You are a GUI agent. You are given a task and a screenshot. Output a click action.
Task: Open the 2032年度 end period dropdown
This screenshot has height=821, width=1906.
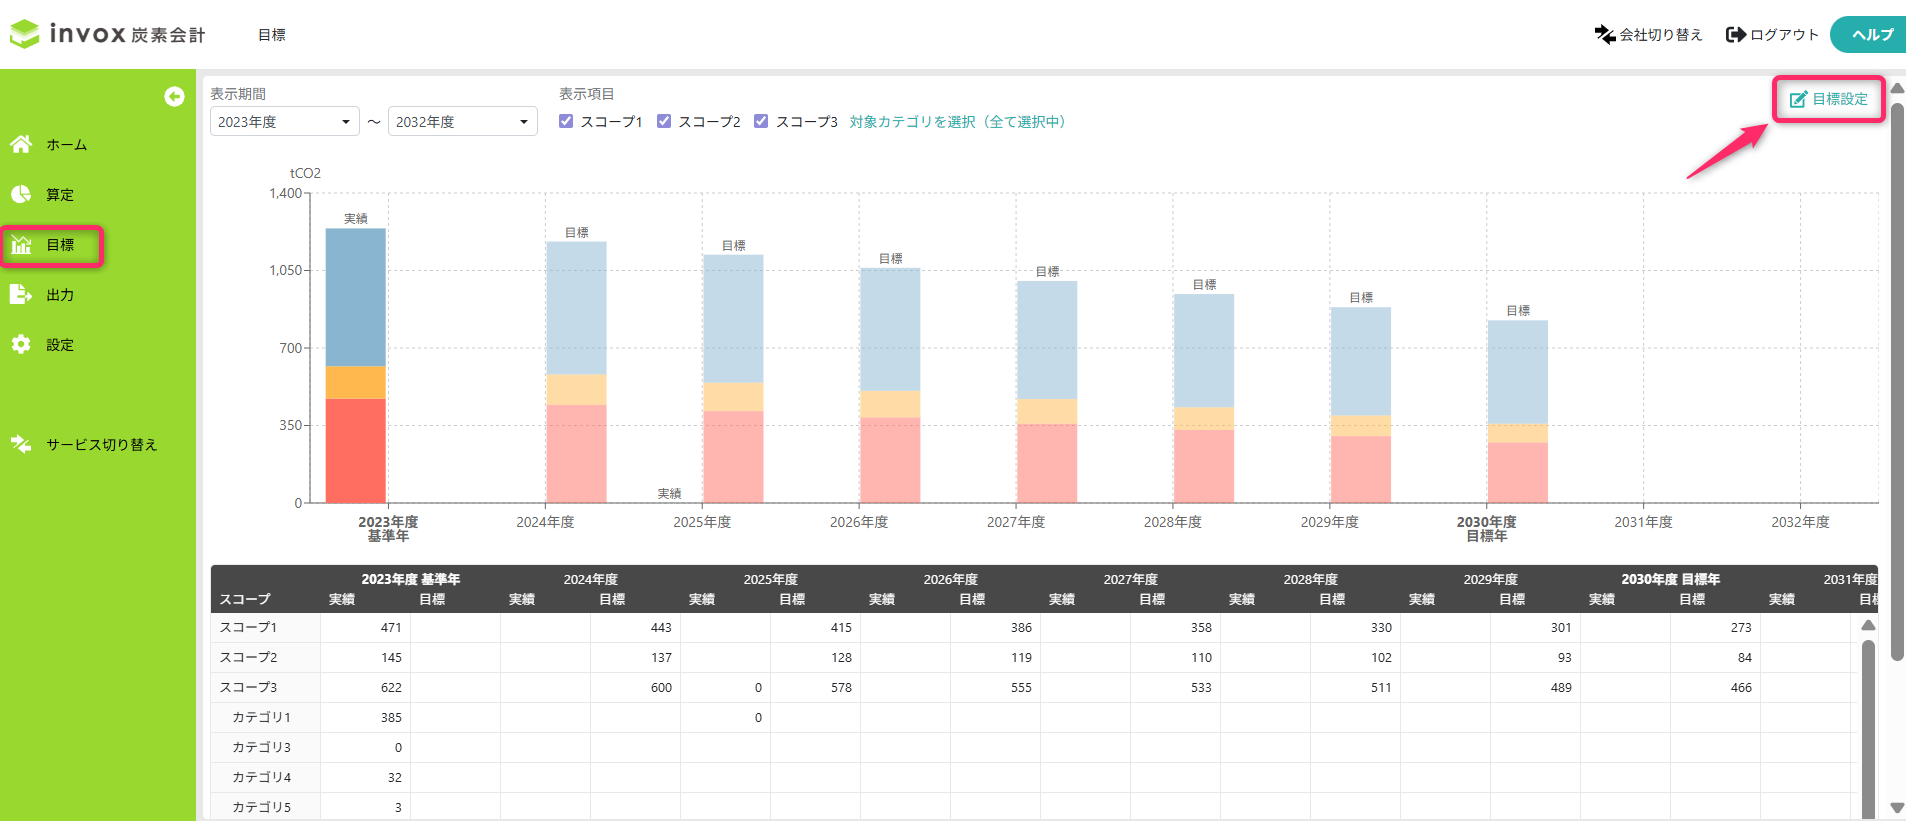pyautogui.click(x=462, y=122)
